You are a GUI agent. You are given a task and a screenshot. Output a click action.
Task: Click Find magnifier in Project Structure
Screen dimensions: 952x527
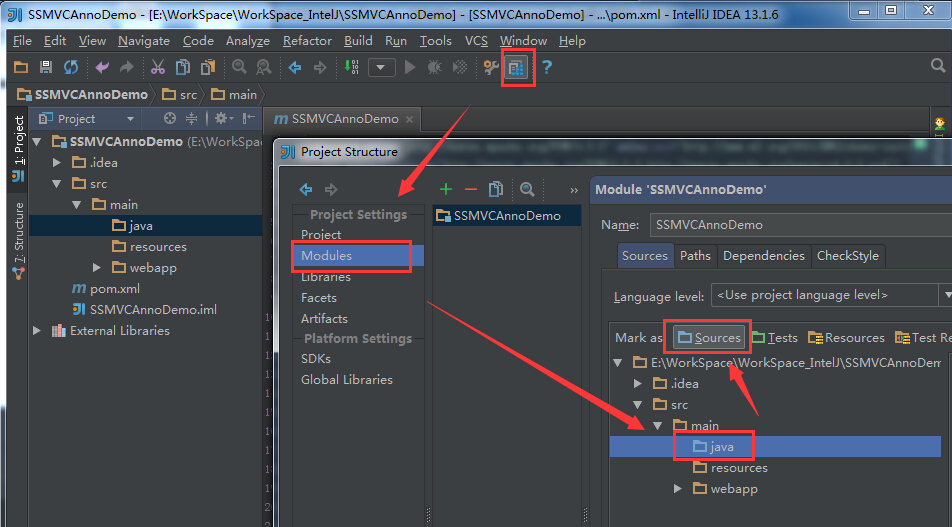(528, 189)
